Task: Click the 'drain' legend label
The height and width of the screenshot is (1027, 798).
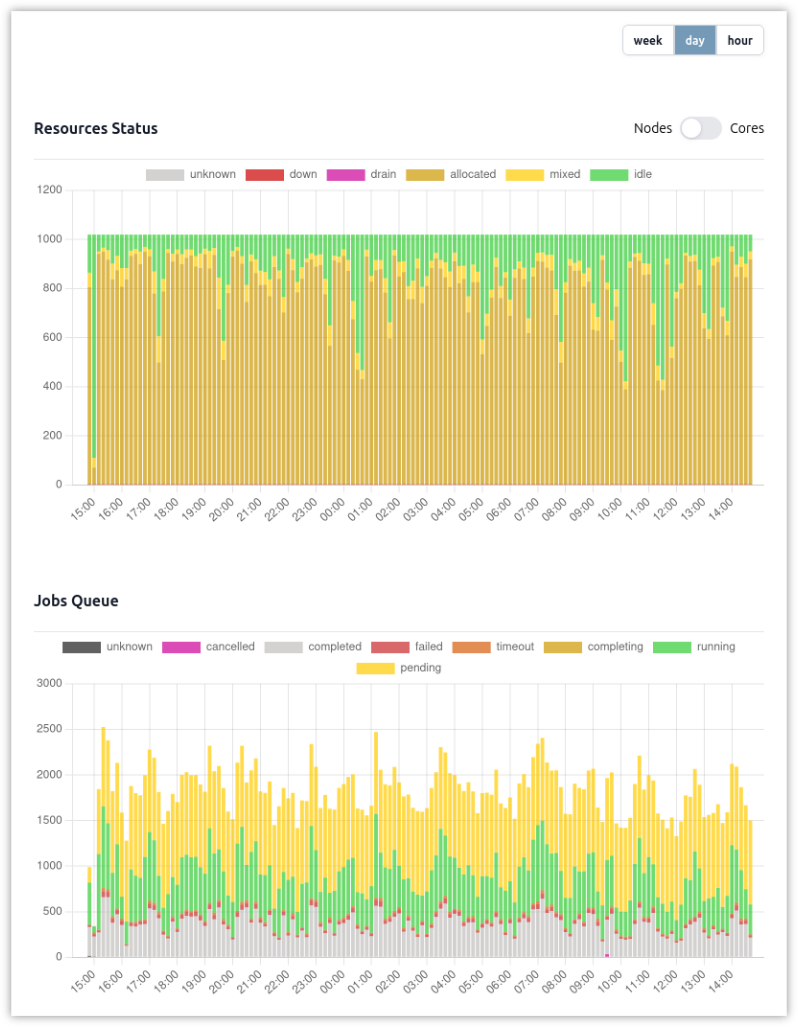Action: (383, 174)
